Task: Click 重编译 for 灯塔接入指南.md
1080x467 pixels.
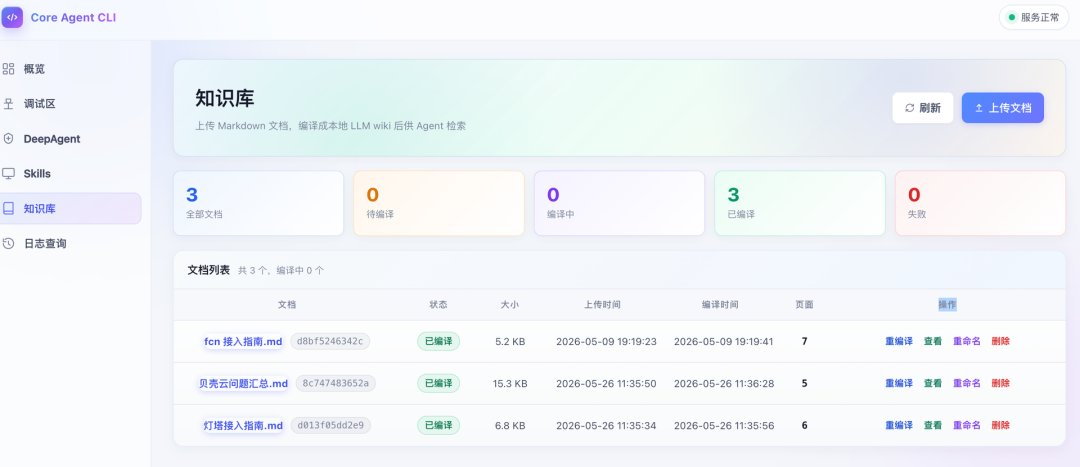Action: click(x=899, y=425)
